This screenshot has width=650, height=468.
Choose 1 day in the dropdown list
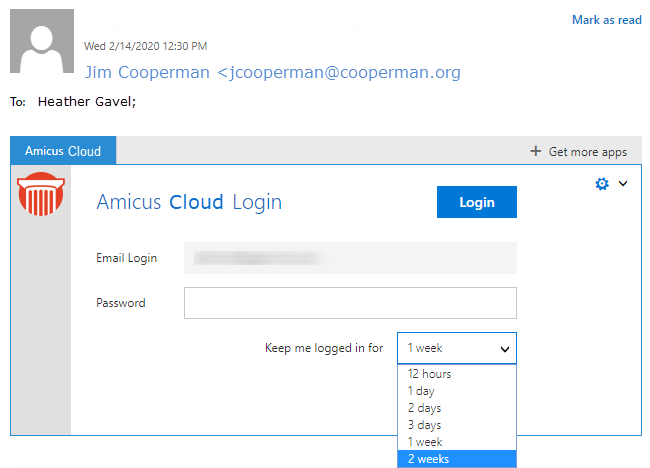pyautogui.click(x=457, y=391)
